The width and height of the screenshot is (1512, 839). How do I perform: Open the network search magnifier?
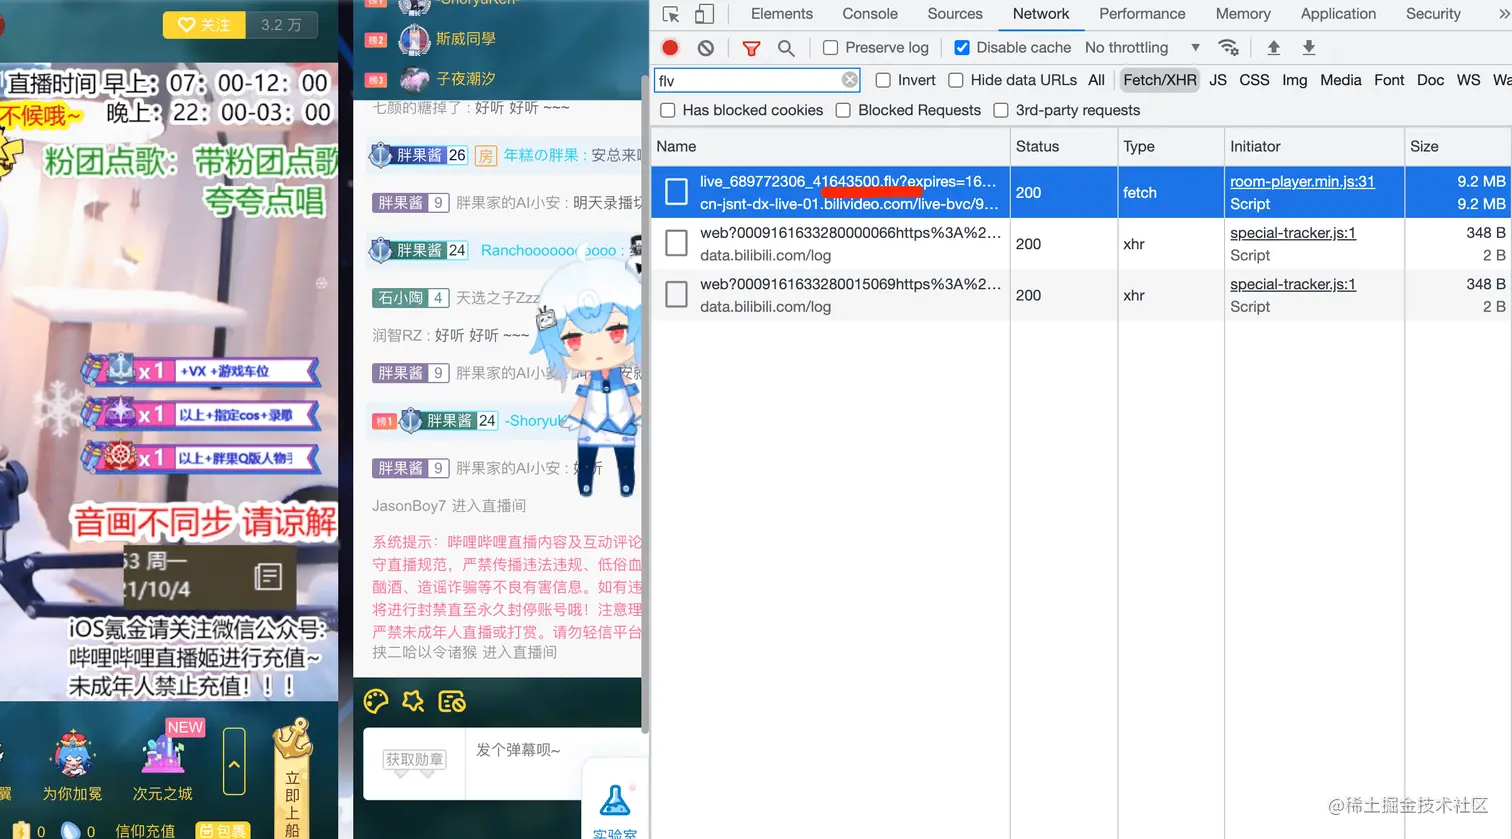pos(786,48)
